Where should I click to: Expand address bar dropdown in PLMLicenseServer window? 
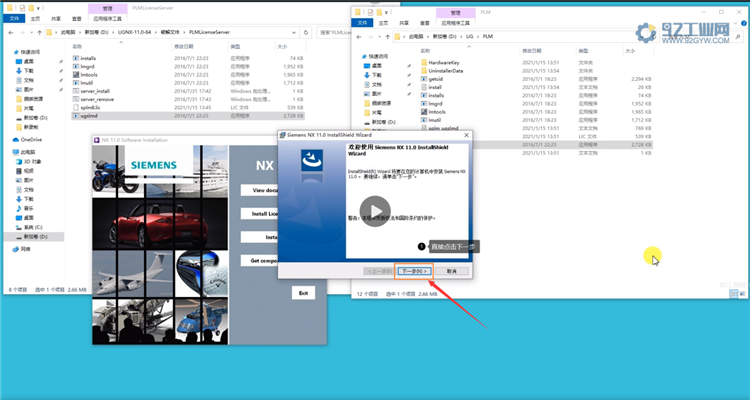tap(294, 33)
